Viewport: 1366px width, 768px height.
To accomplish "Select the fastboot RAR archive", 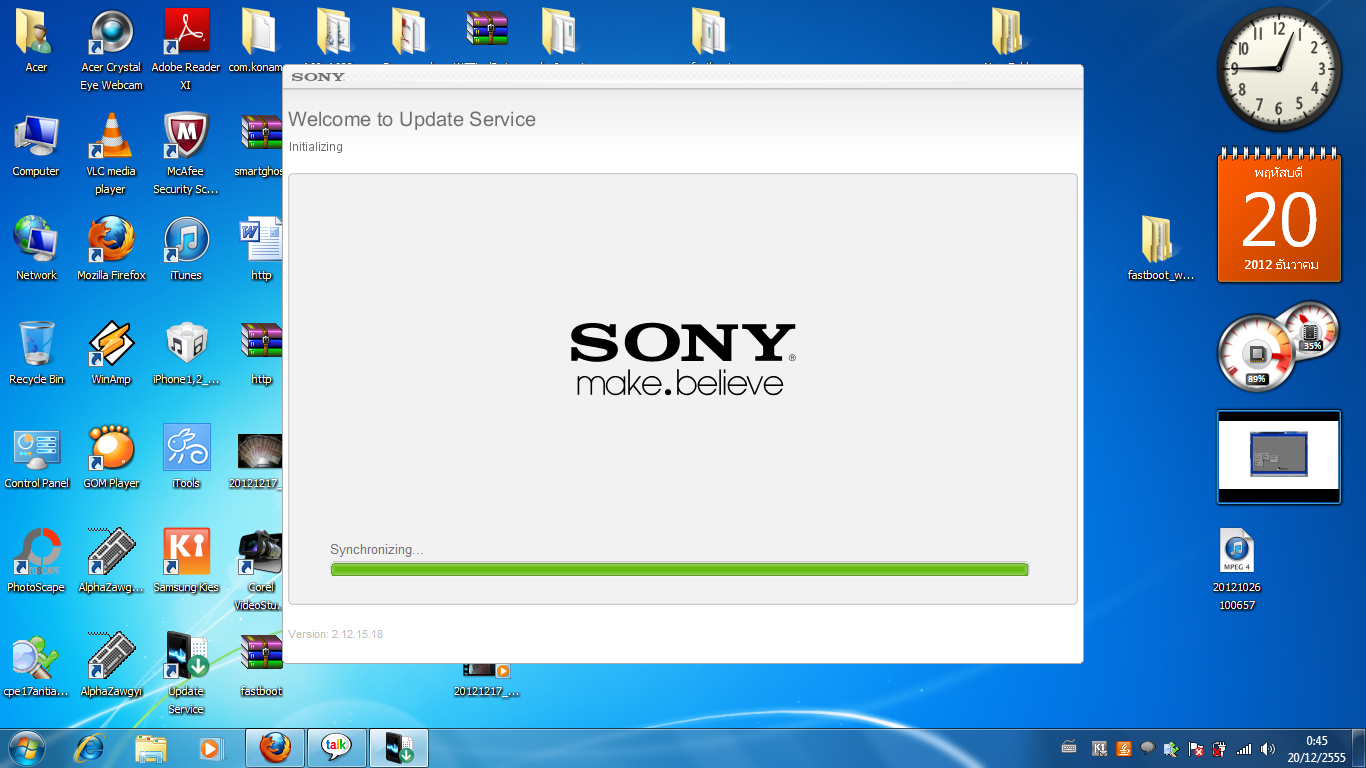I will [x=261, y=664].
